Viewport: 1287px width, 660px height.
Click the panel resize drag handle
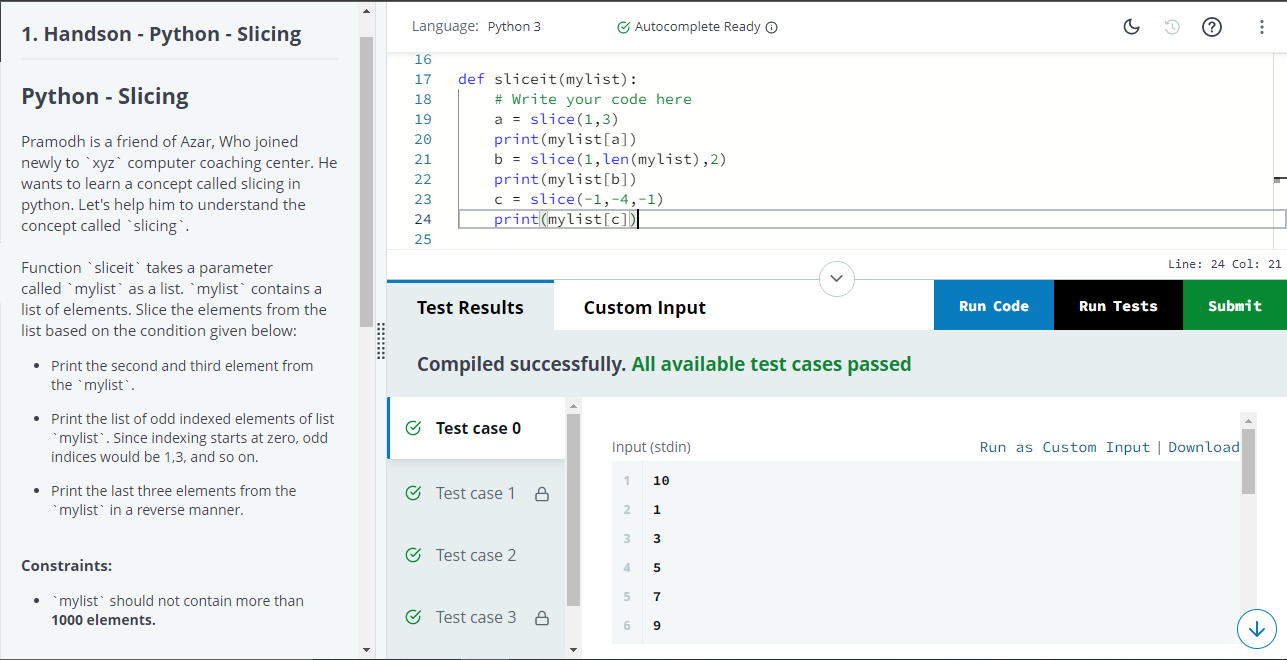pyautogui.click(x=381, y=341)
